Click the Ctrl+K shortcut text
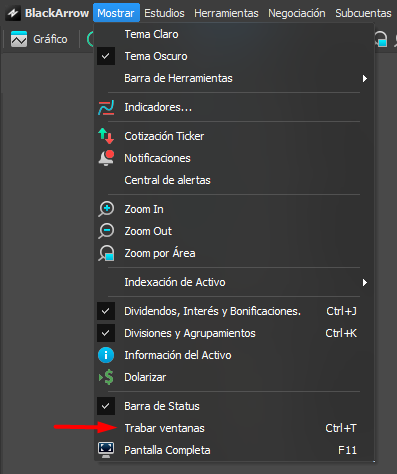Image resolution: width=397 pixels, height=474 pixels. (341, 333)
